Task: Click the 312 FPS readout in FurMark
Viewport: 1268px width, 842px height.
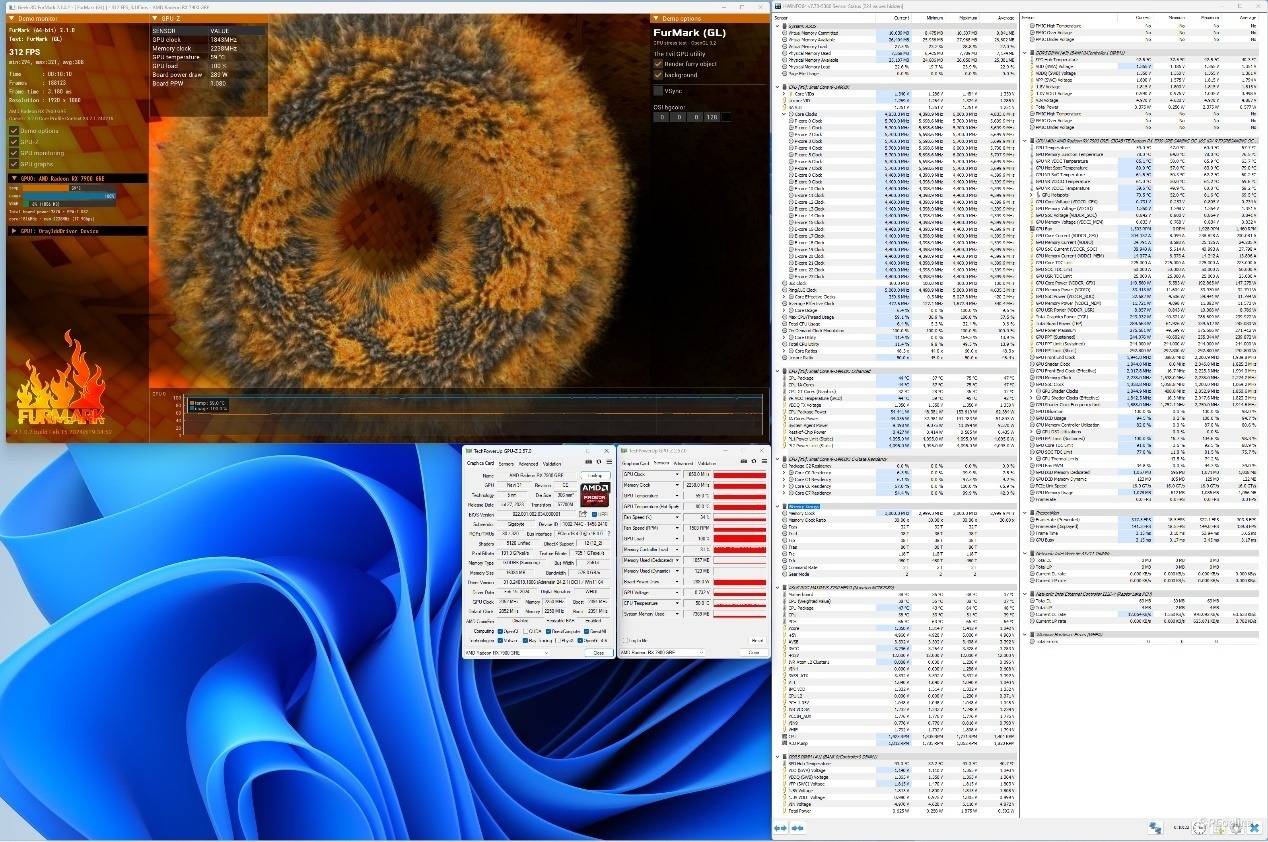Action: click(25, 52)
